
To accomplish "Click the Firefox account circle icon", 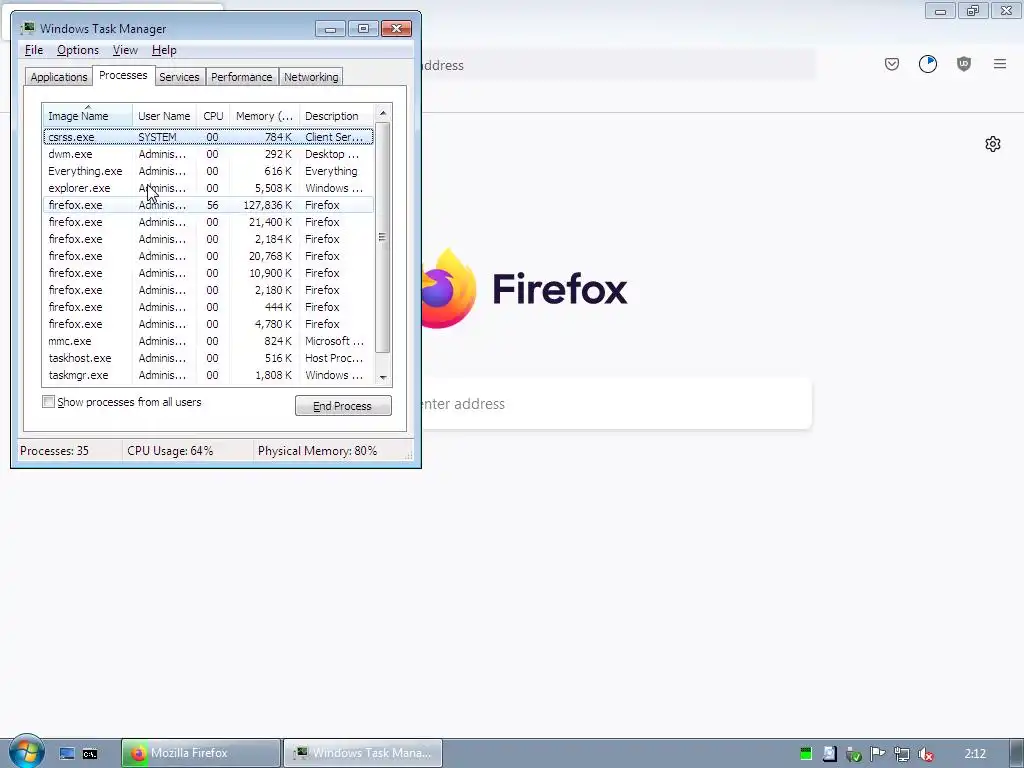I will [928, 64].
